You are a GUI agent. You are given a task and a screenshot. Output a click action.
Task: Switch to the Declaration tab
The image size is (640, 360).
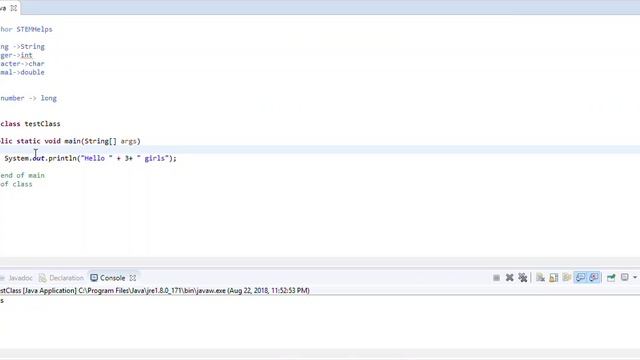point(66,278)
